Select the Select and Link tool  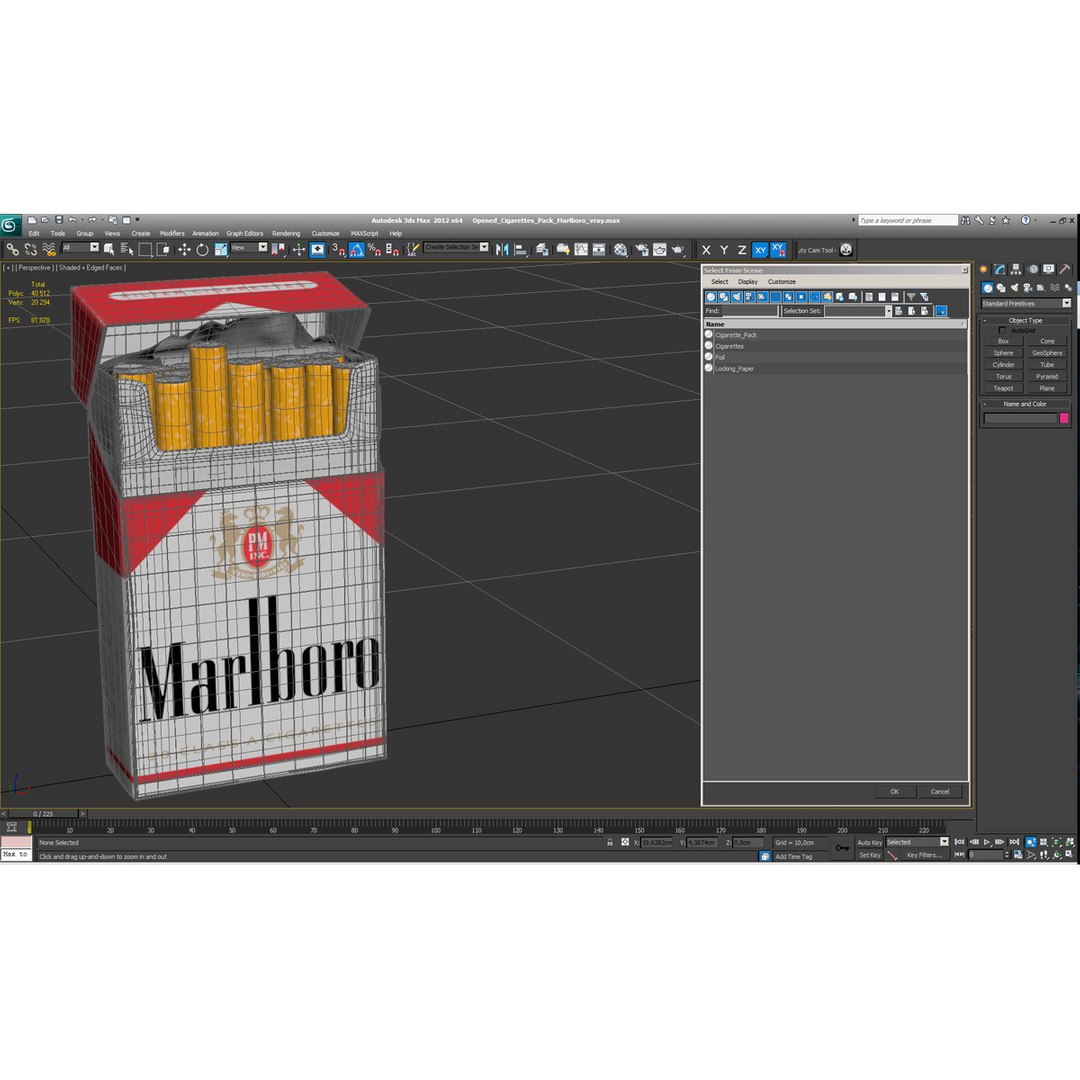point(12,249)
